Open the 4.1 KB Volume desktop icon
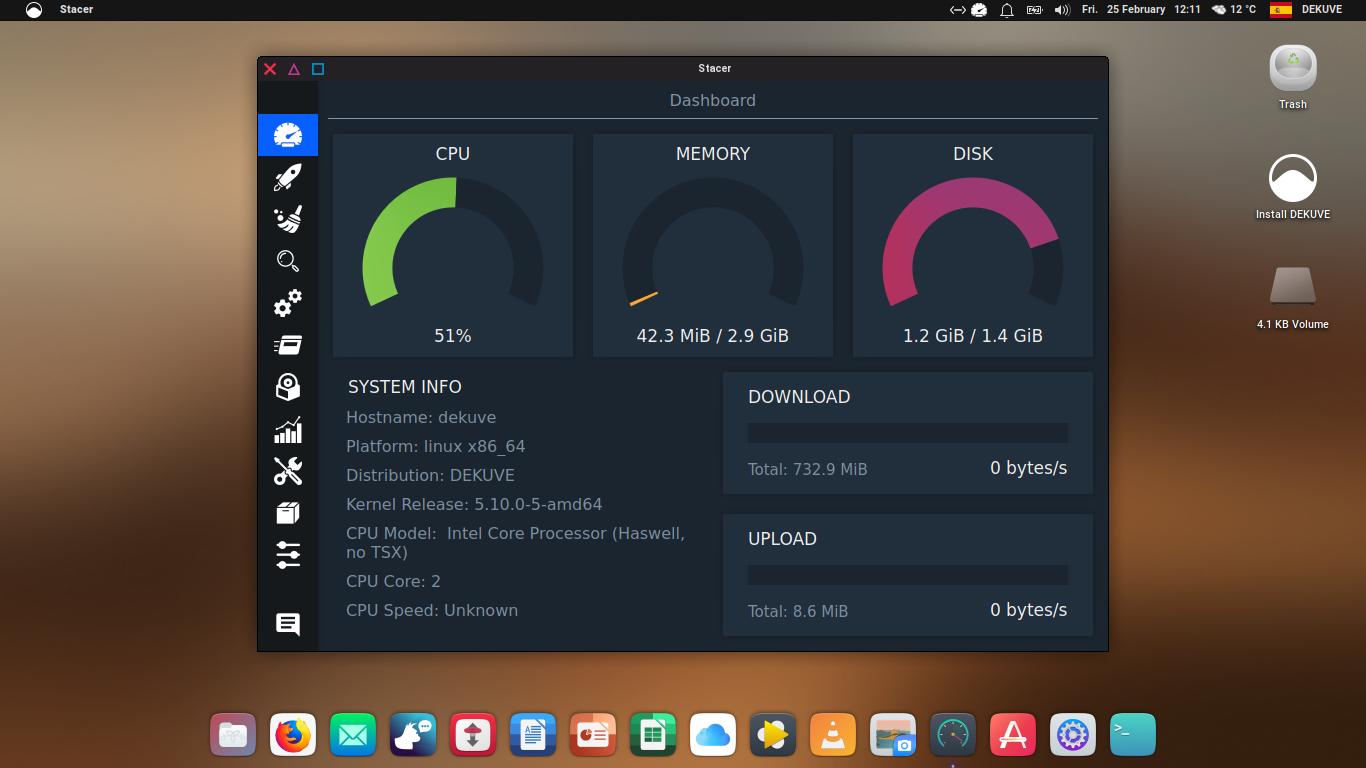1366x768 pixels. coord(1293,297)
